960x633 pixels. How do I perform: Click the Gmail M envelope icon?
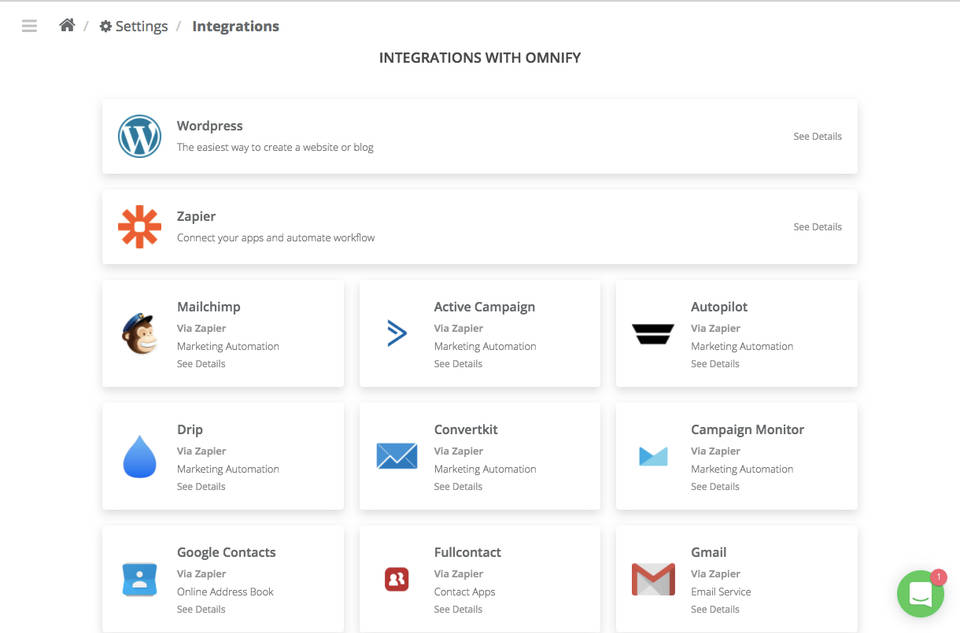(x=652, y=579)
